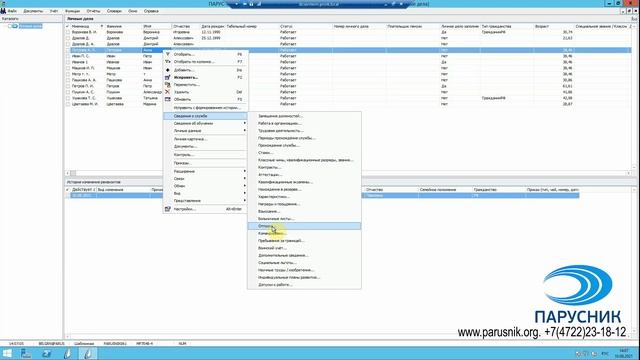Screen dimensions: 640x360
Task: Tick the checkbox for the Петров П. И. row
Action: point(68,86)
